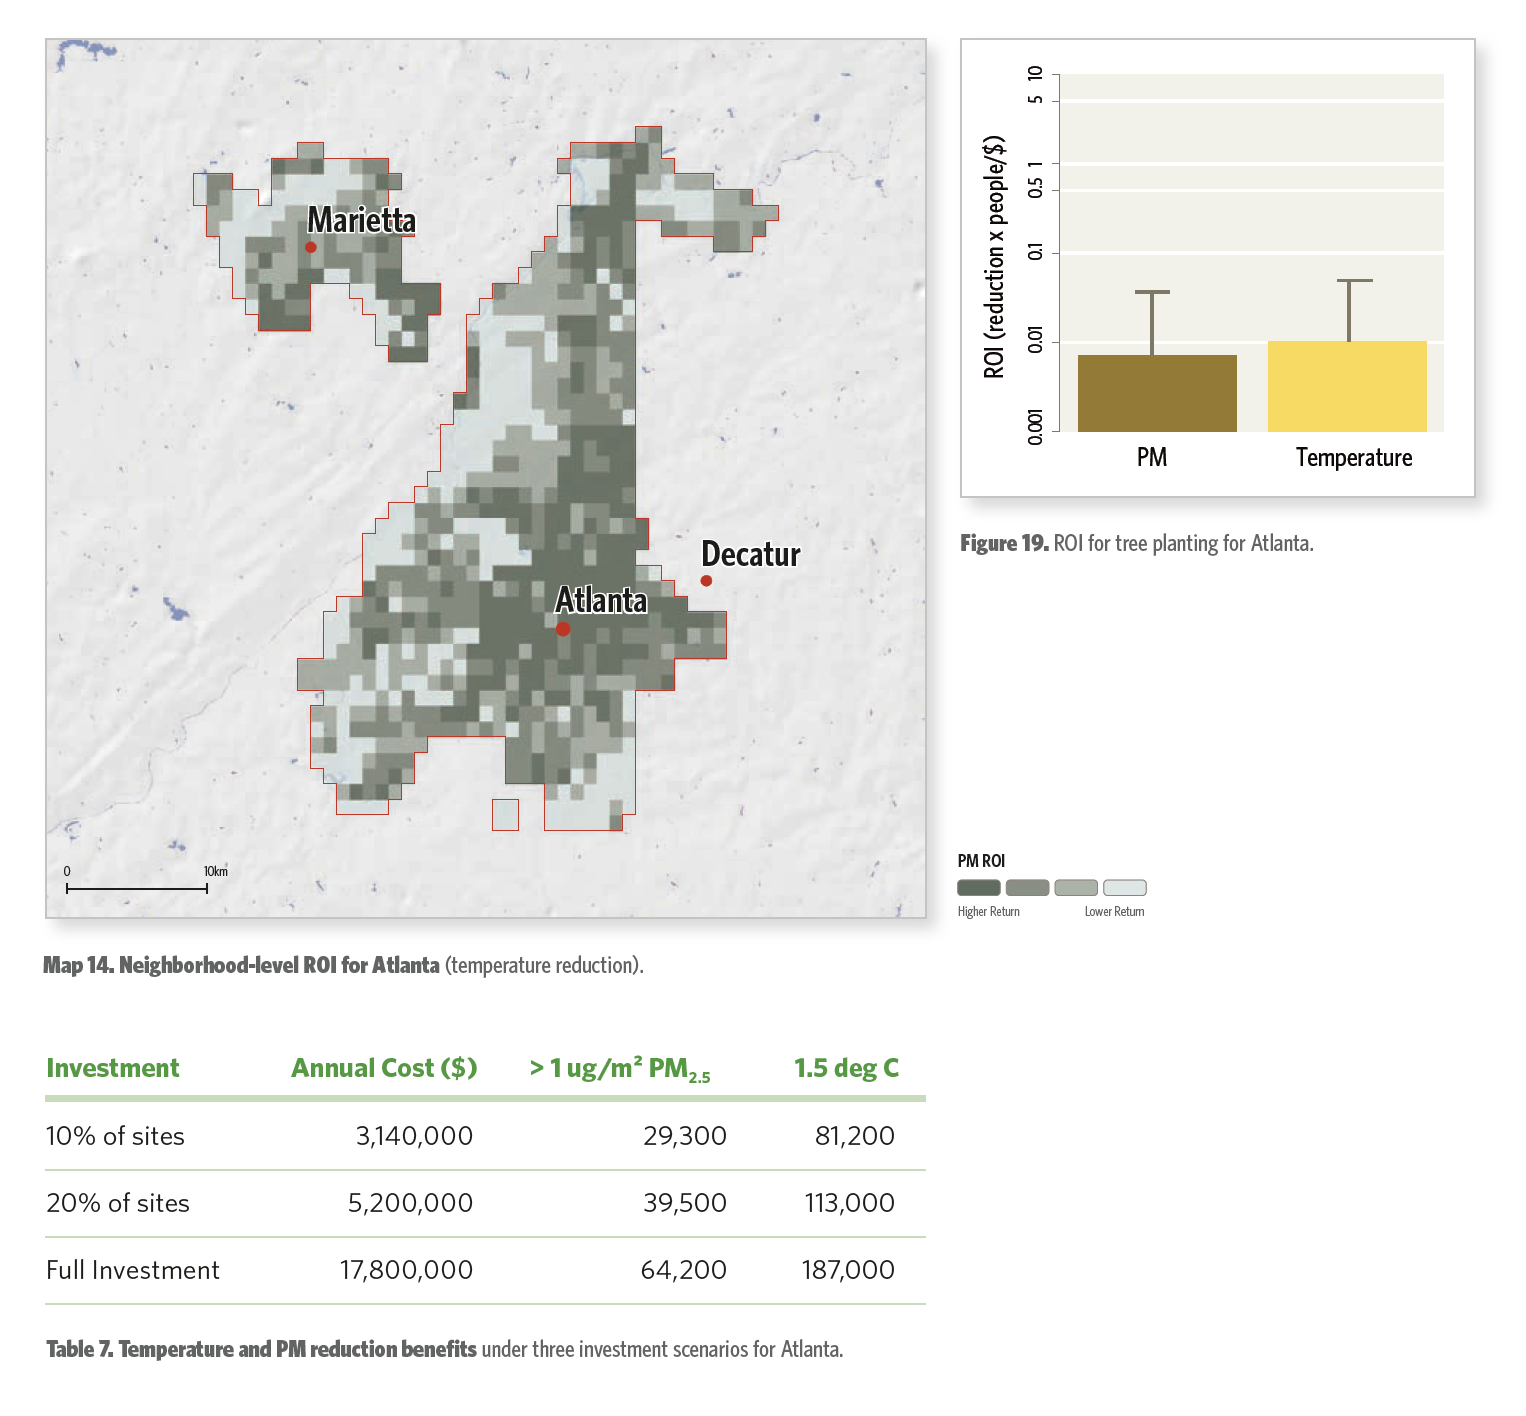Select the 17,800,000 annual cost value
Viewport: 1526px width, 1416px height.
(406, 1270)
